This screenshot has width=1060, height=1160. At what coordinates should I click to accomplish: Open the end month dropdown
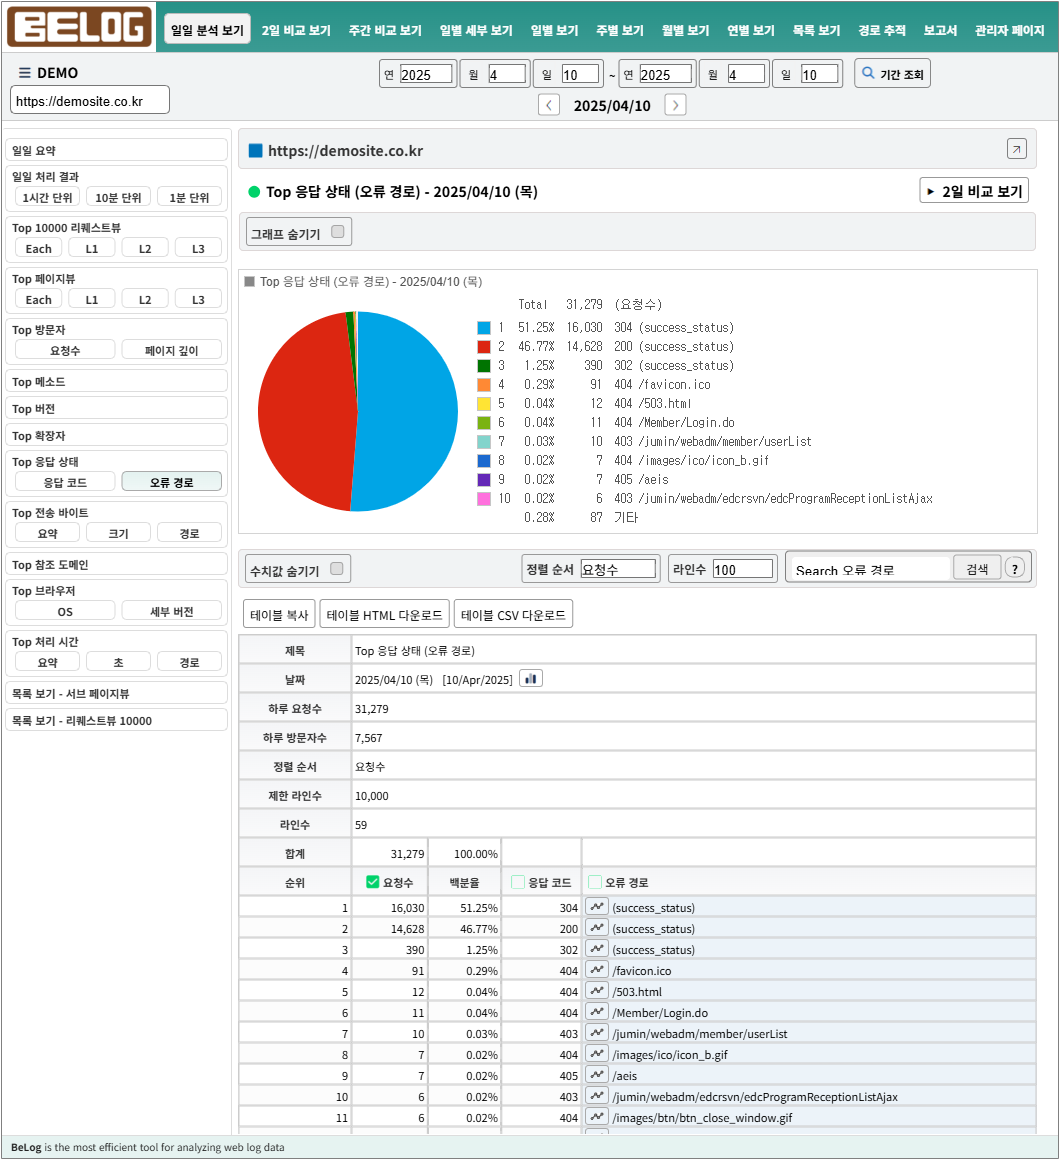click(746, 74)
